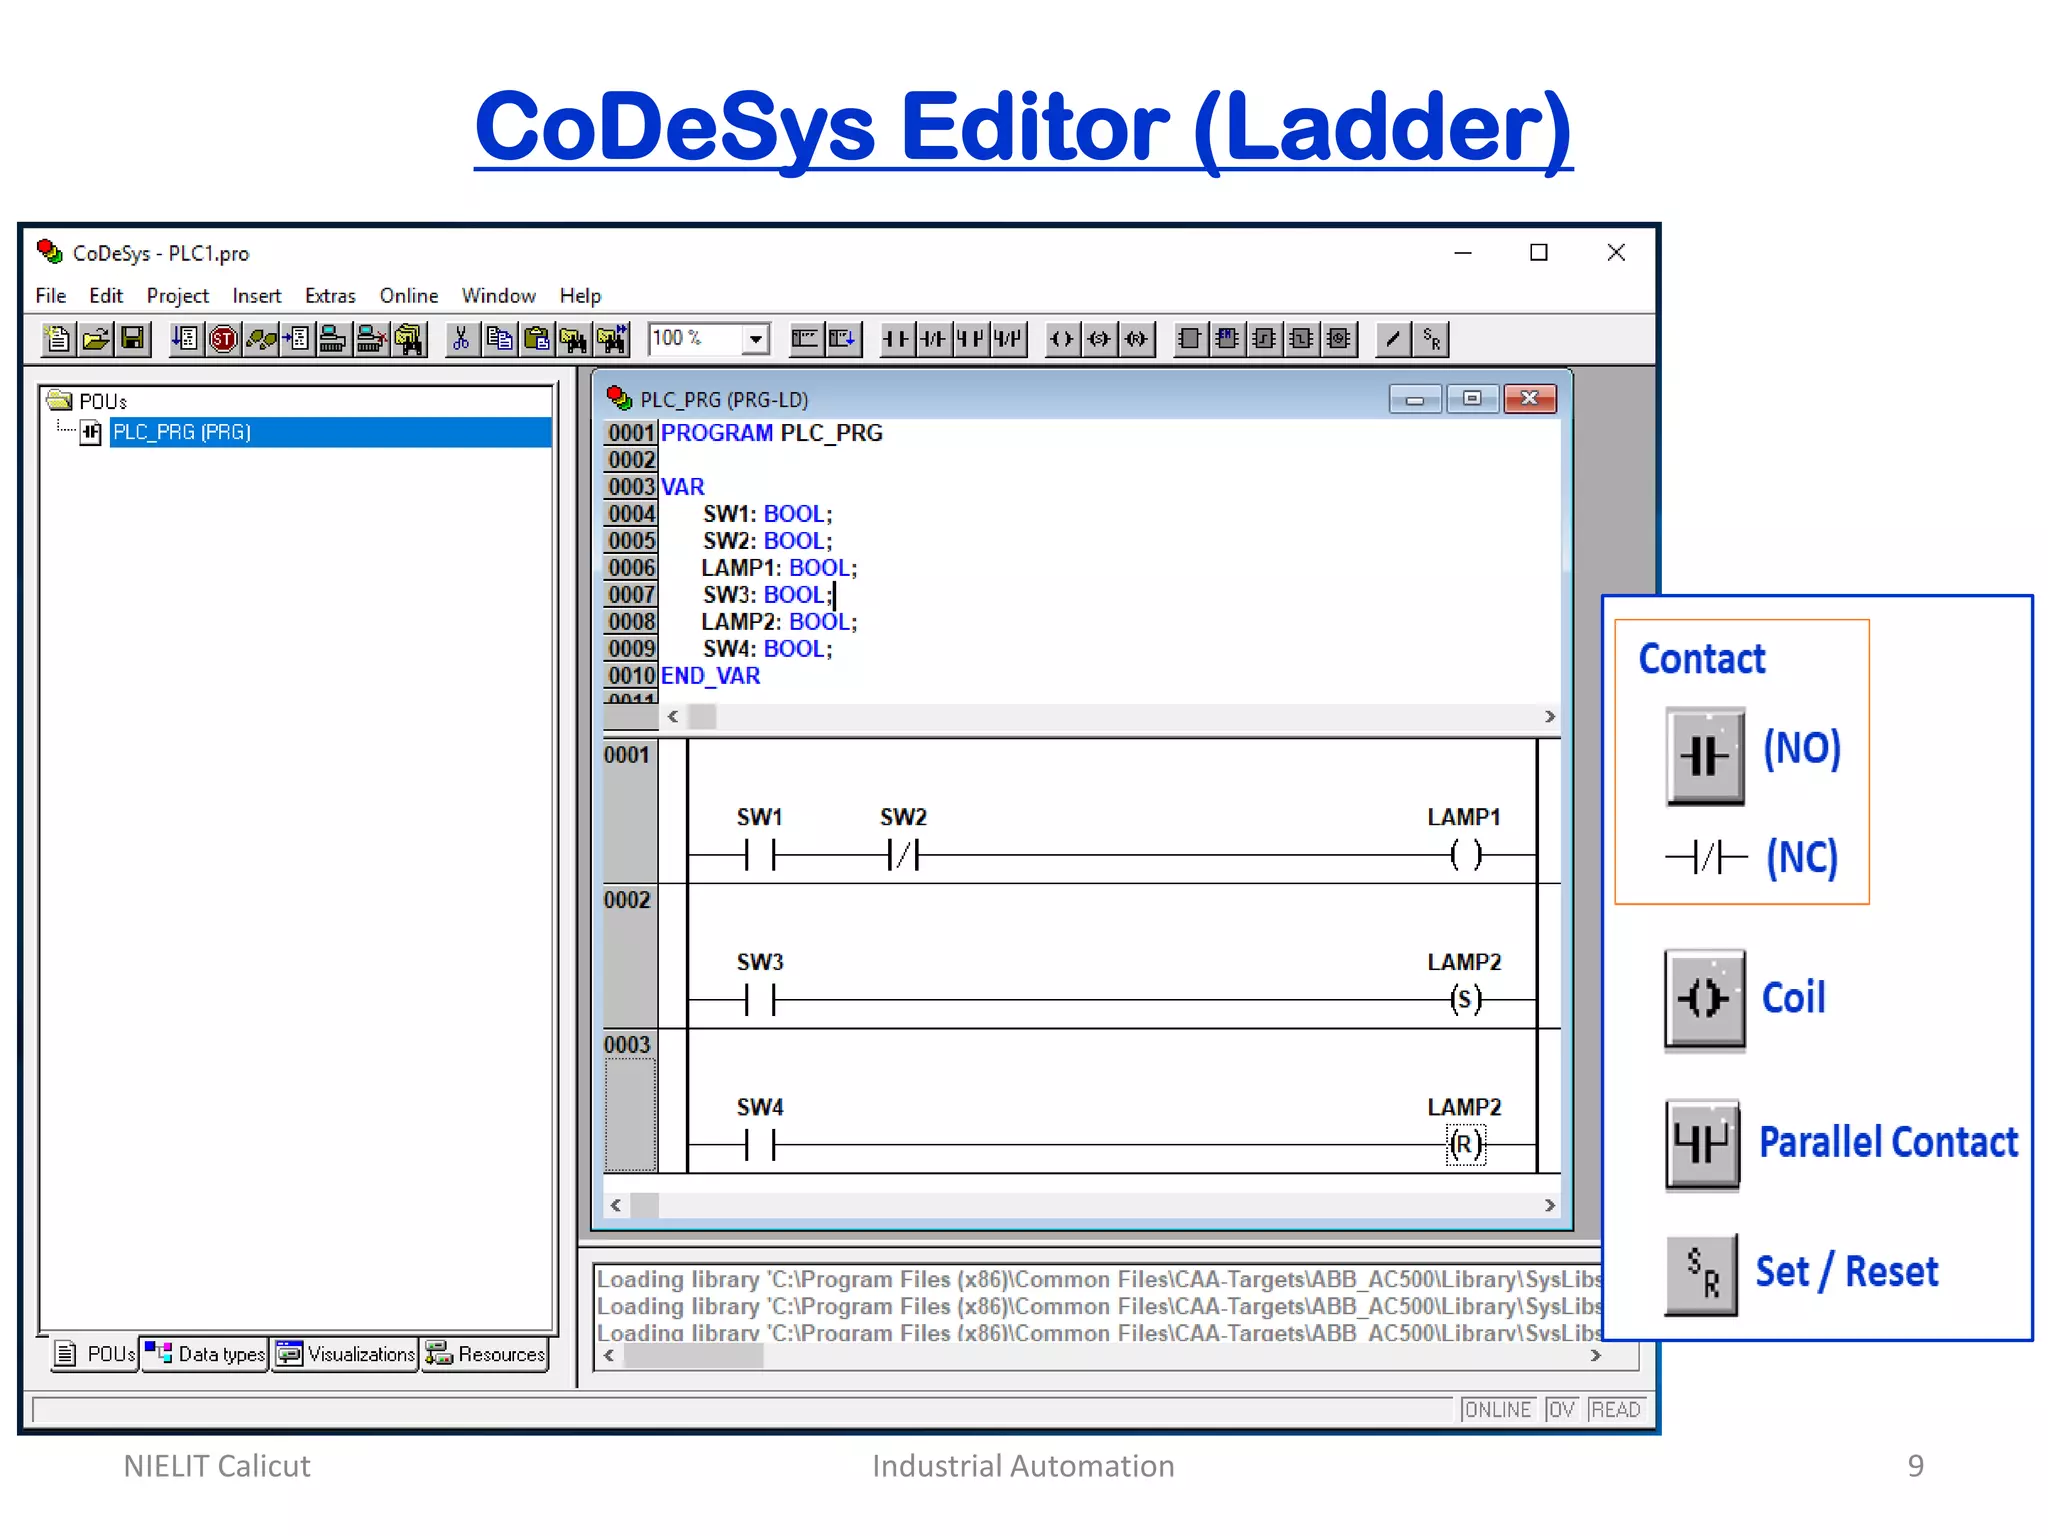This screenshot has width=2048, height=1536.
Task: Click the Logout computer icon with red X
Action: (371, 339)
